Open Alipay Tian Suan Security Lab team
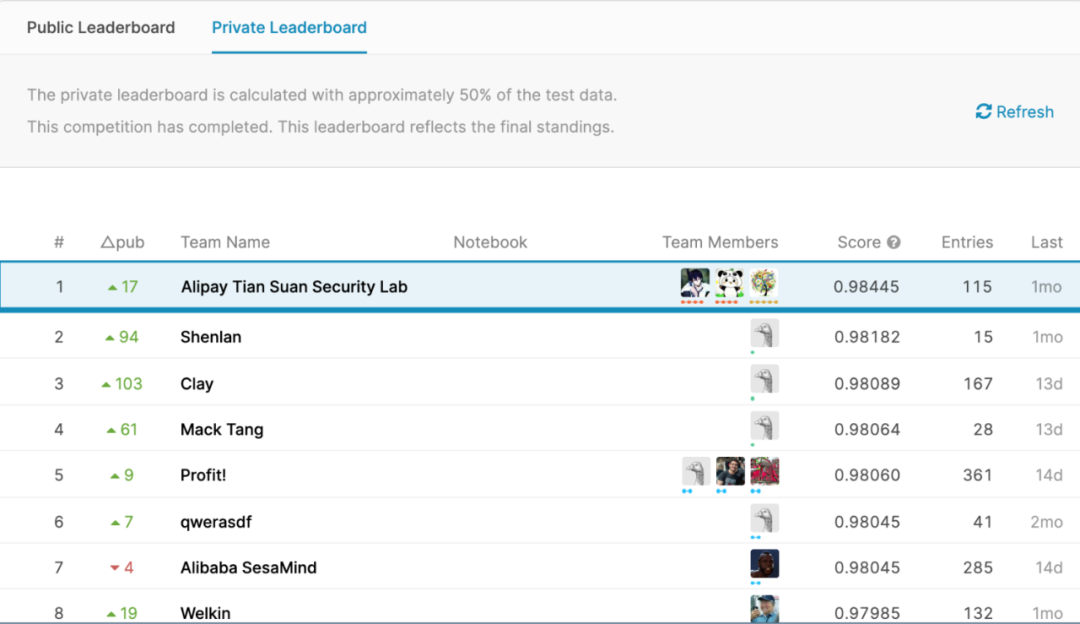Image resolution: width=1080 pixels, height=624 pixels. point(294,287)
